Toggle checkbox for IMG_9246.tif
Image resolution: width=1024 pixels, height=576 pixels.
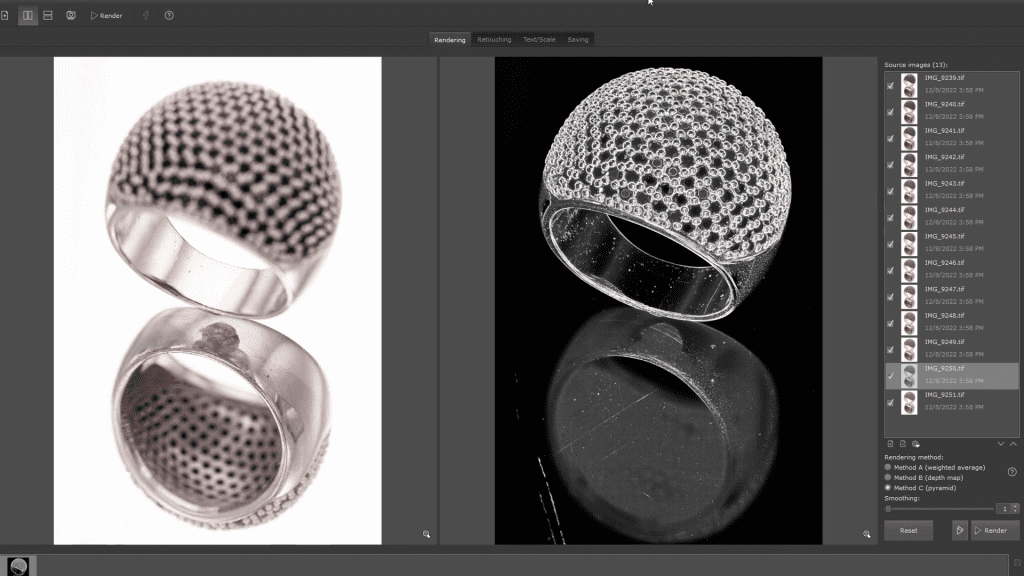pos(890,270)
